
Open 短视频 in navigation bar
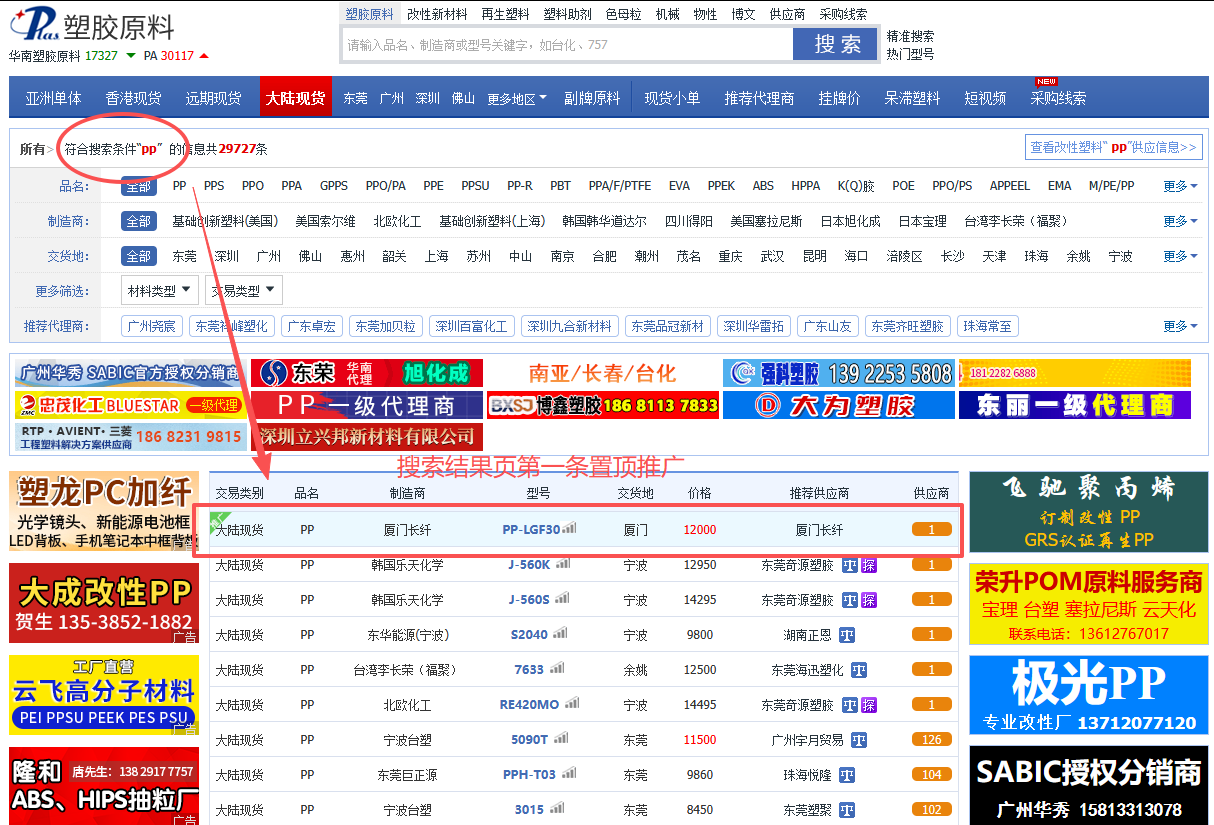pos(985,98)
